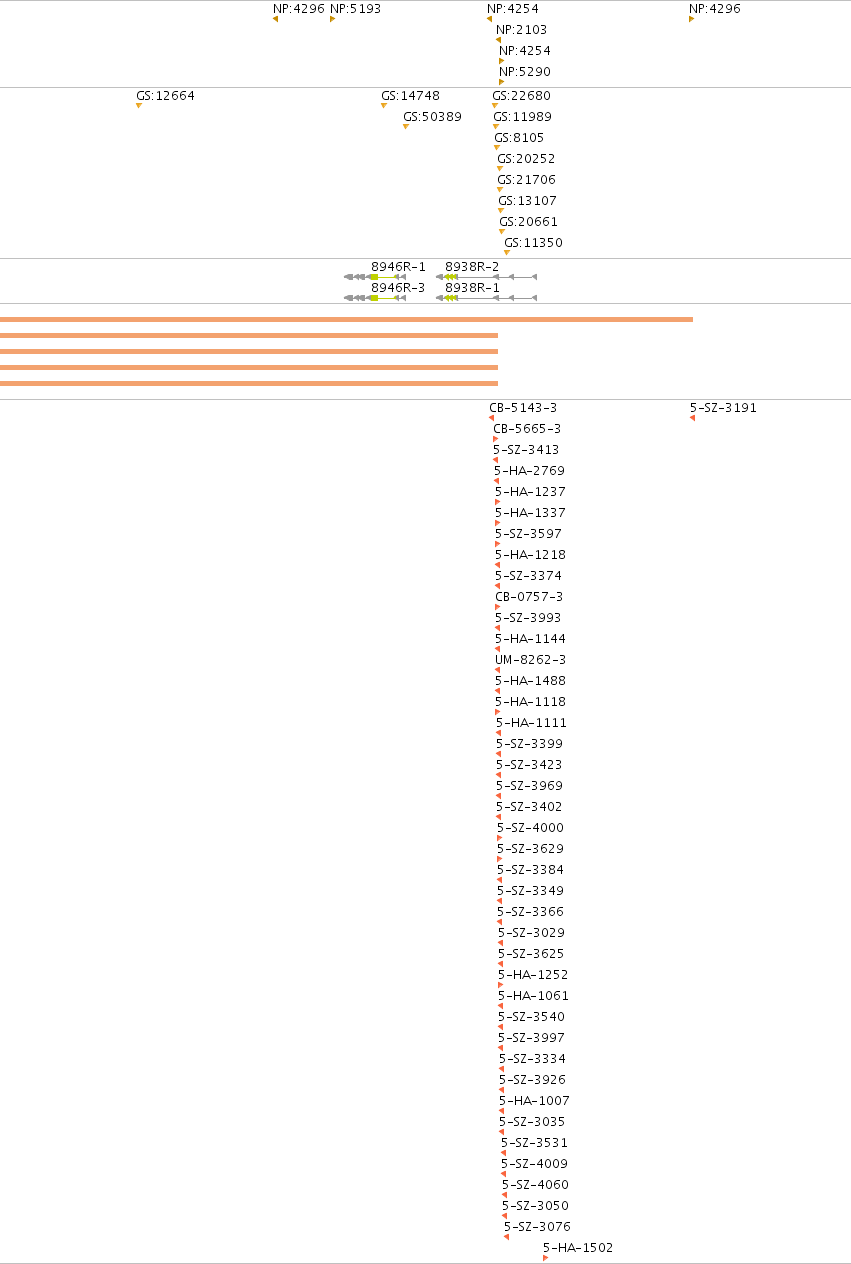
Task: Open the 5-SZ-3035 insertion
Action: (x=532, y=1122)
